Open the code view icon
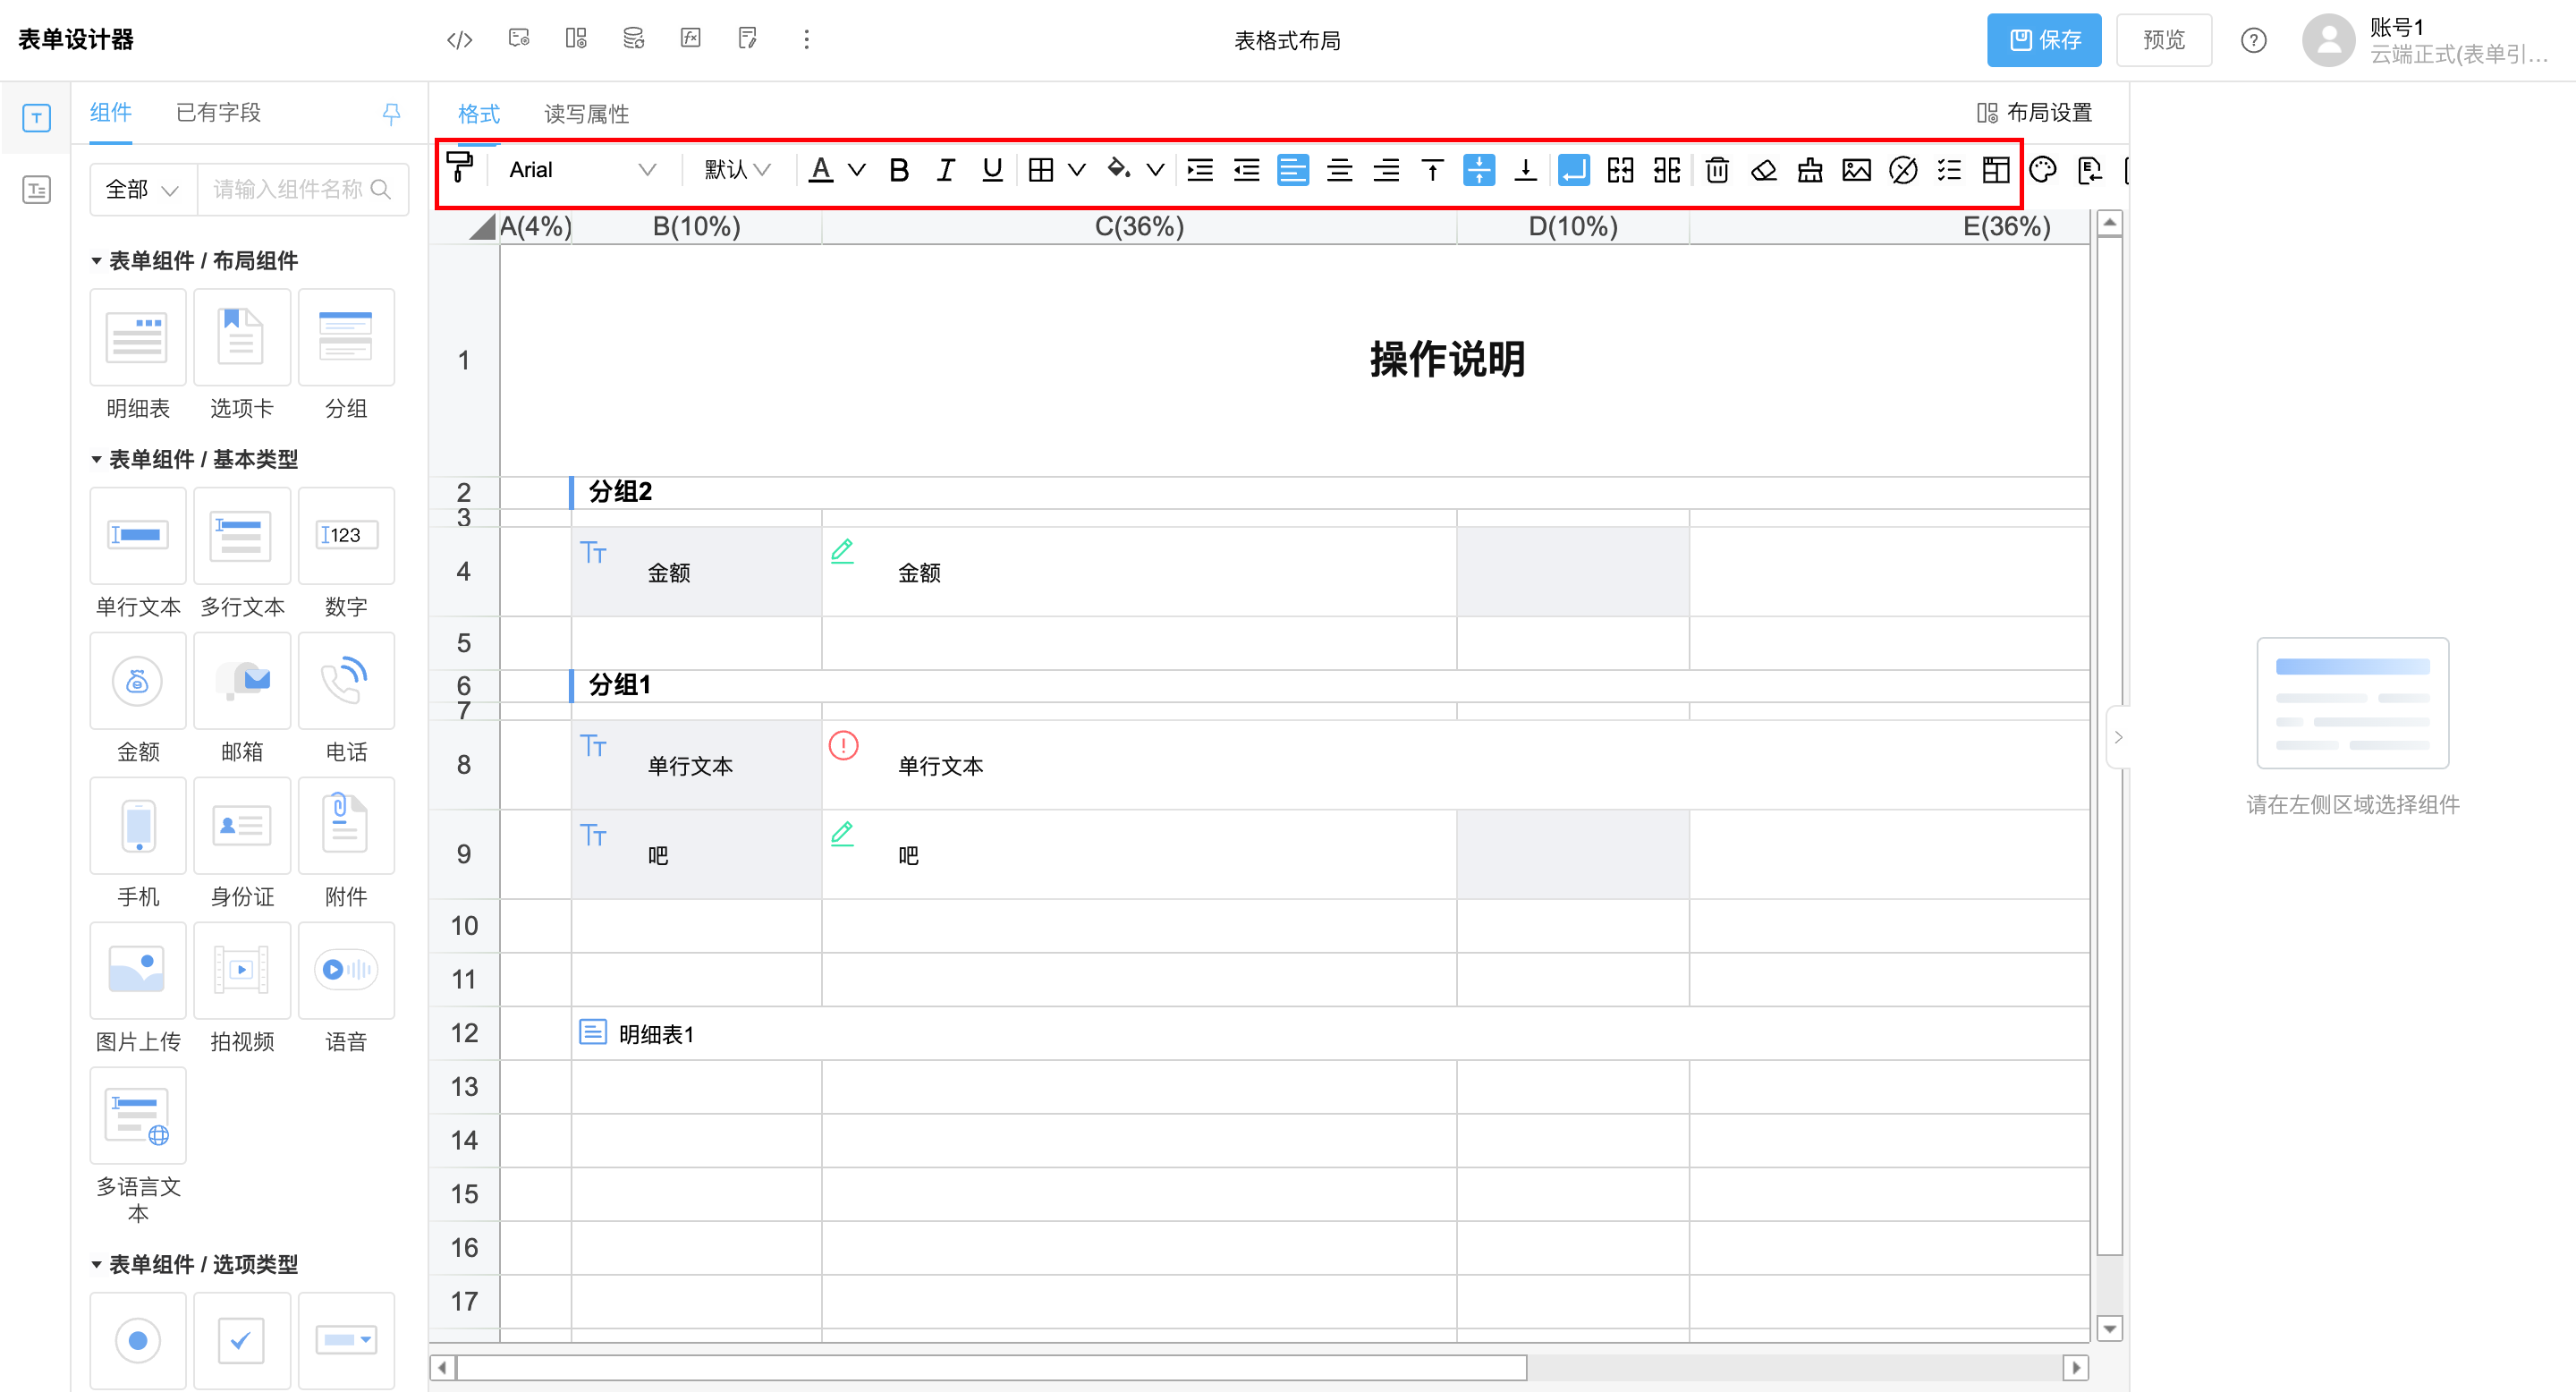Viewport: 2576px width, 1392px height. point(459,40)
